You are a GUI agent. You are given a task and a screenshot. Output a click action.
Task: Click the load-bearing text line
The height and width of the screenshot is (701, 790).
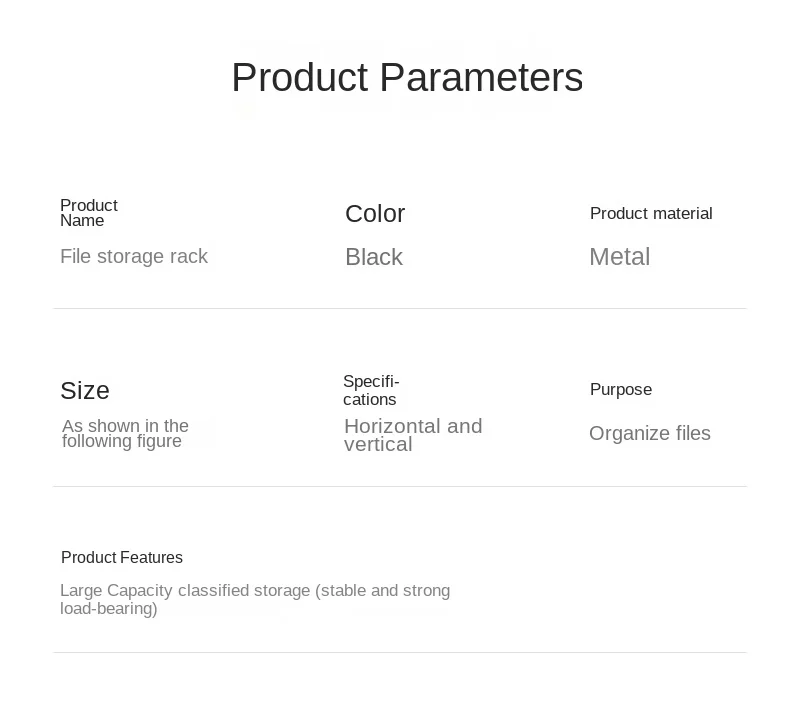(108, 609)
